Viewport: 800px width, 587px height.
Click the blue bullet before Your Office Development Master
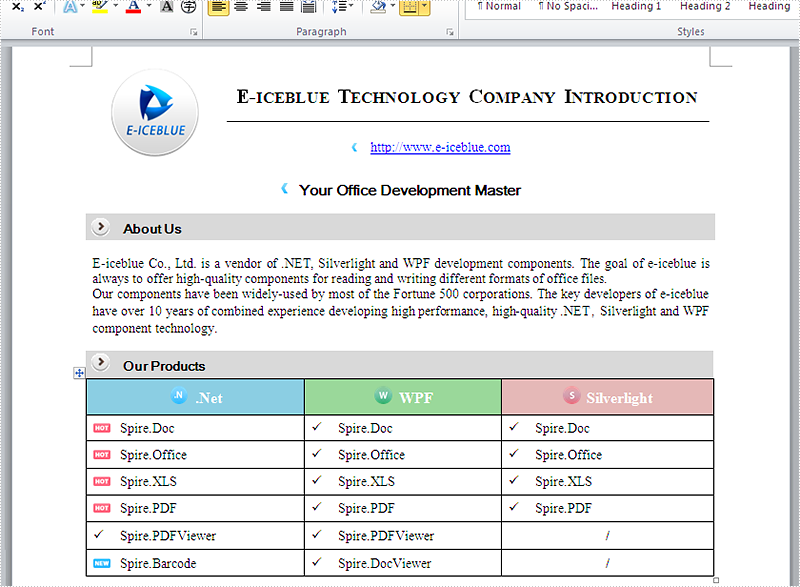[x=285, y=189]
